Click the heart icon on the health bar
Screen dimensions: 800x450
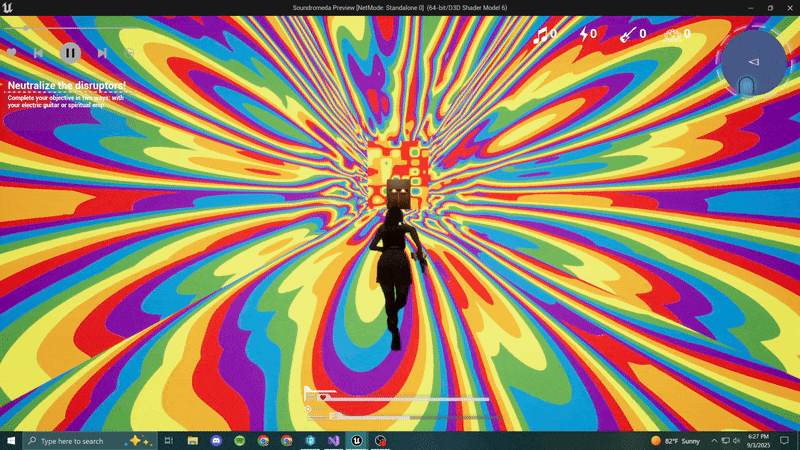coord(322,397)
